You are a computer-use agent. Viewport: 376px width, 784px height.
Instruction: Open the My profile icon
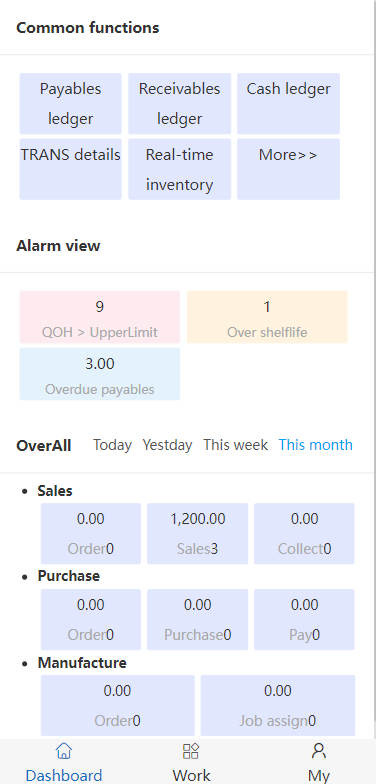point(318,750)
